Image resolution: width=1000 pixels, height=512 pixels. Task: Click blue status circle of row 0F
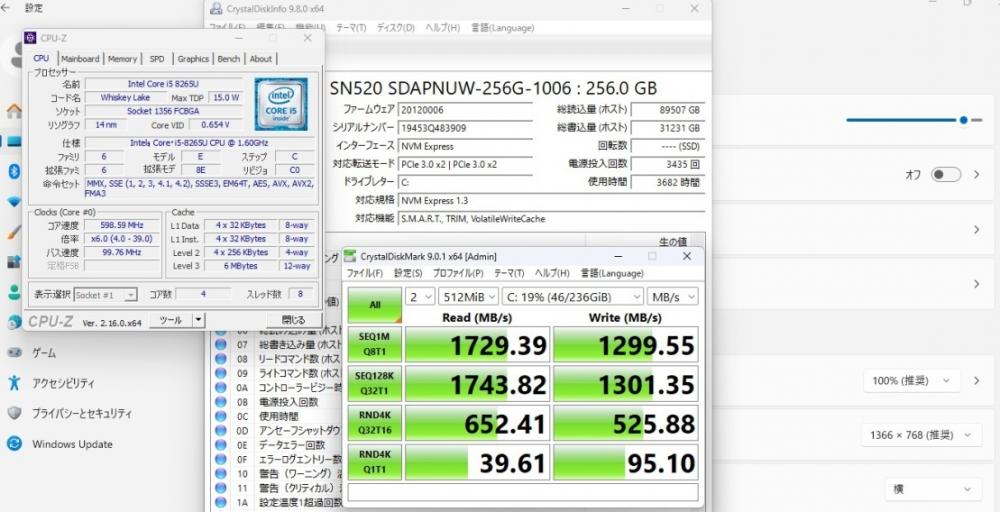tap(221, 459)
